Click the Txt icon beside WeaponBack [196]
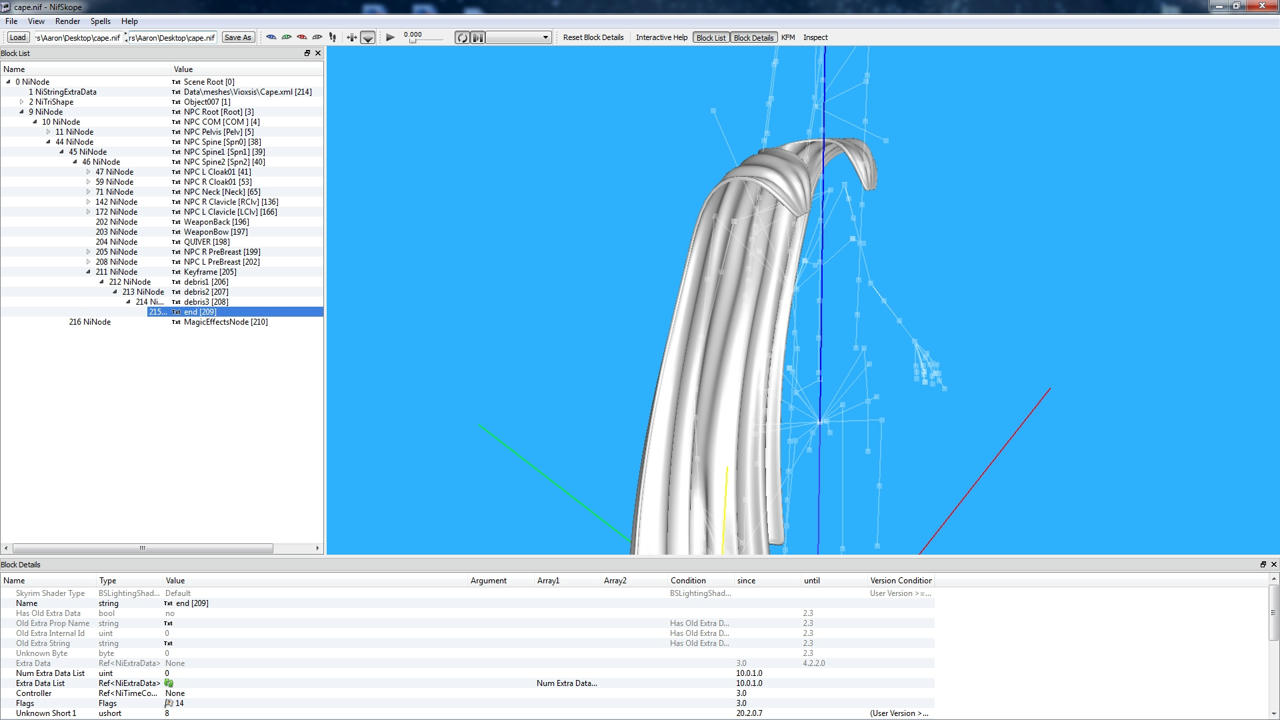Image resolution: width=1280 pixels, height=720 pixels. [176, 222]
